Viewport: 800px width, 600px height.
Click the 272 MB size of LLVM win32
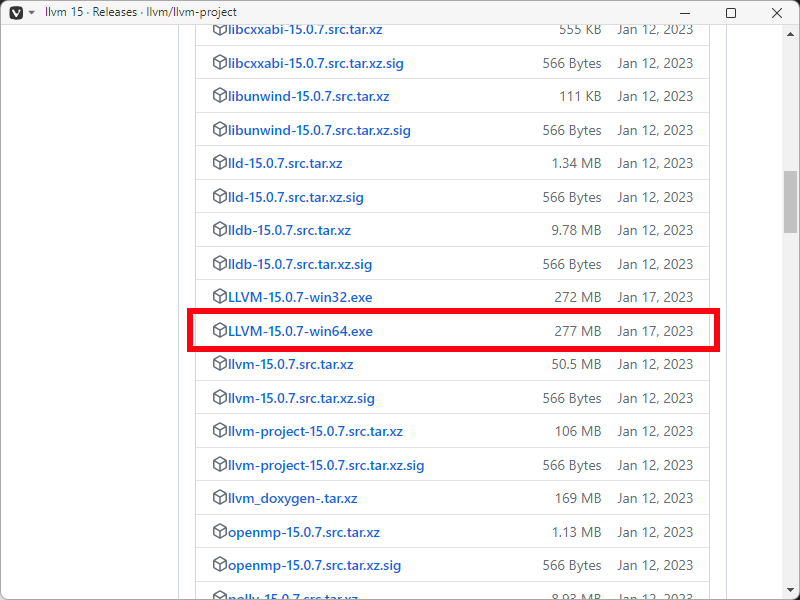pos(578,297)
